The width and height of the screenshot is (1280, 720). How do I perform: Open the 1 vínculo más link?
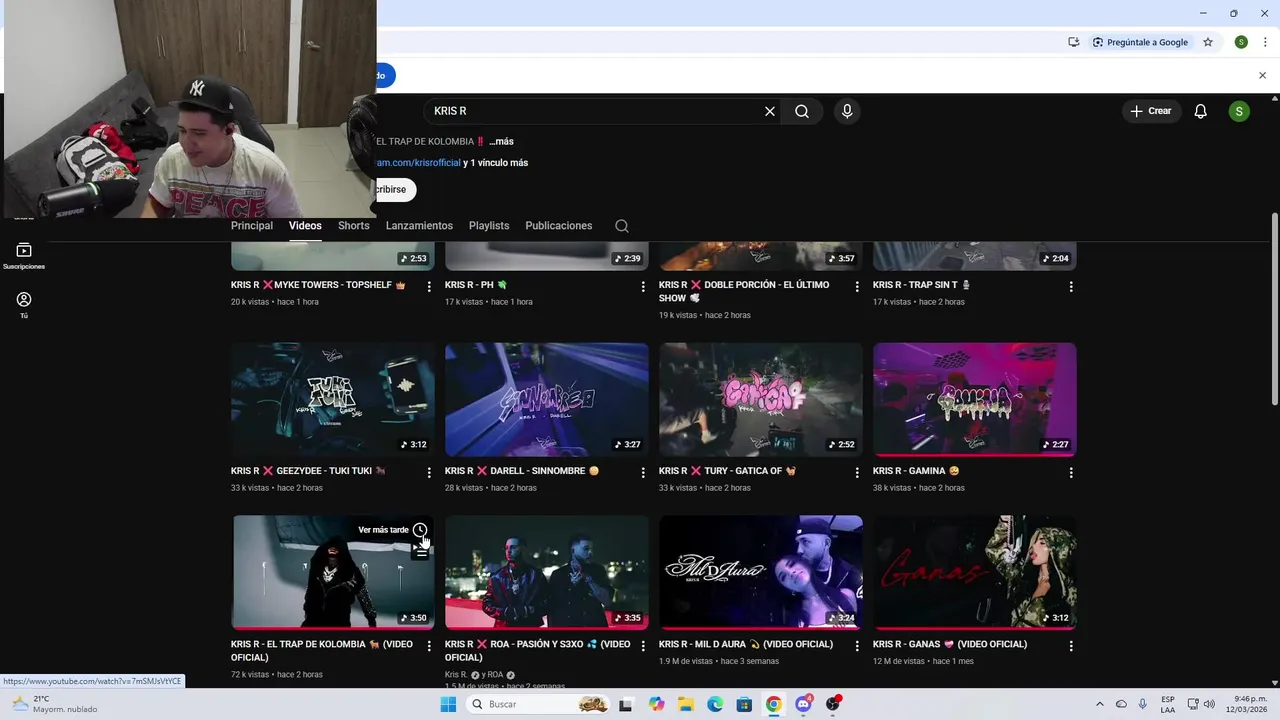point(495,163)
